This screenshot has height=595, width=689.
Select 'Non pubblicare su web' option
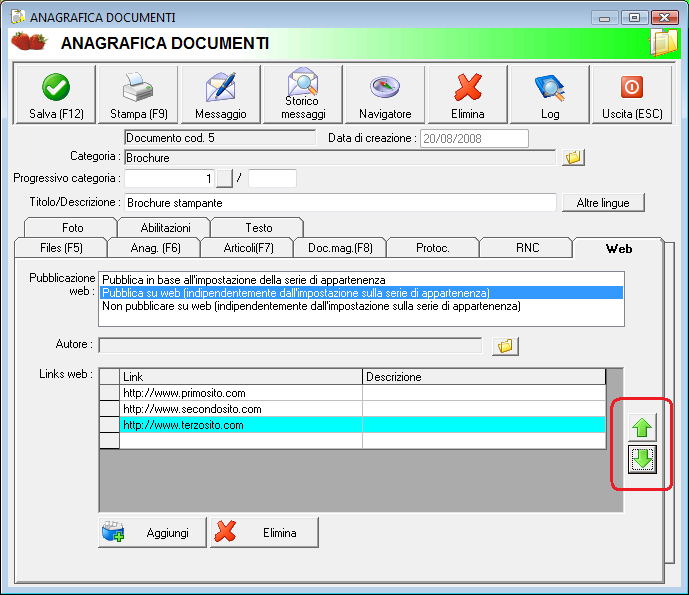[x=362, y=306]
